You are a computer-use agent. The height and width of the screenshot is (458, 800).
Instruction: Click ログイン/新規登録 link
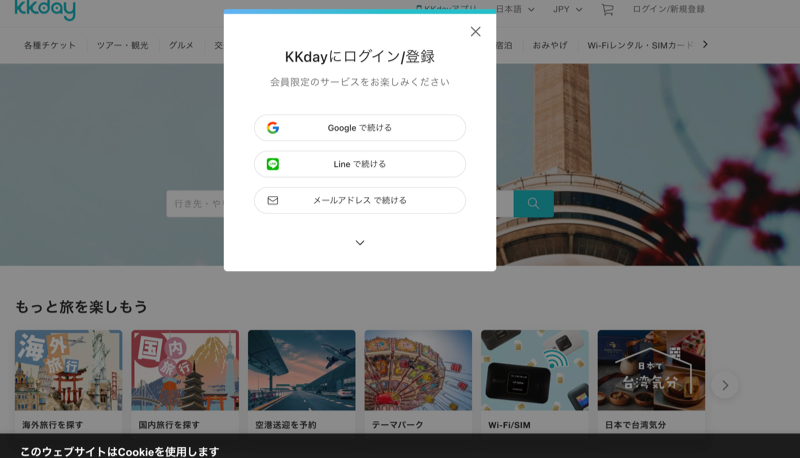click(x=668, y=9)
